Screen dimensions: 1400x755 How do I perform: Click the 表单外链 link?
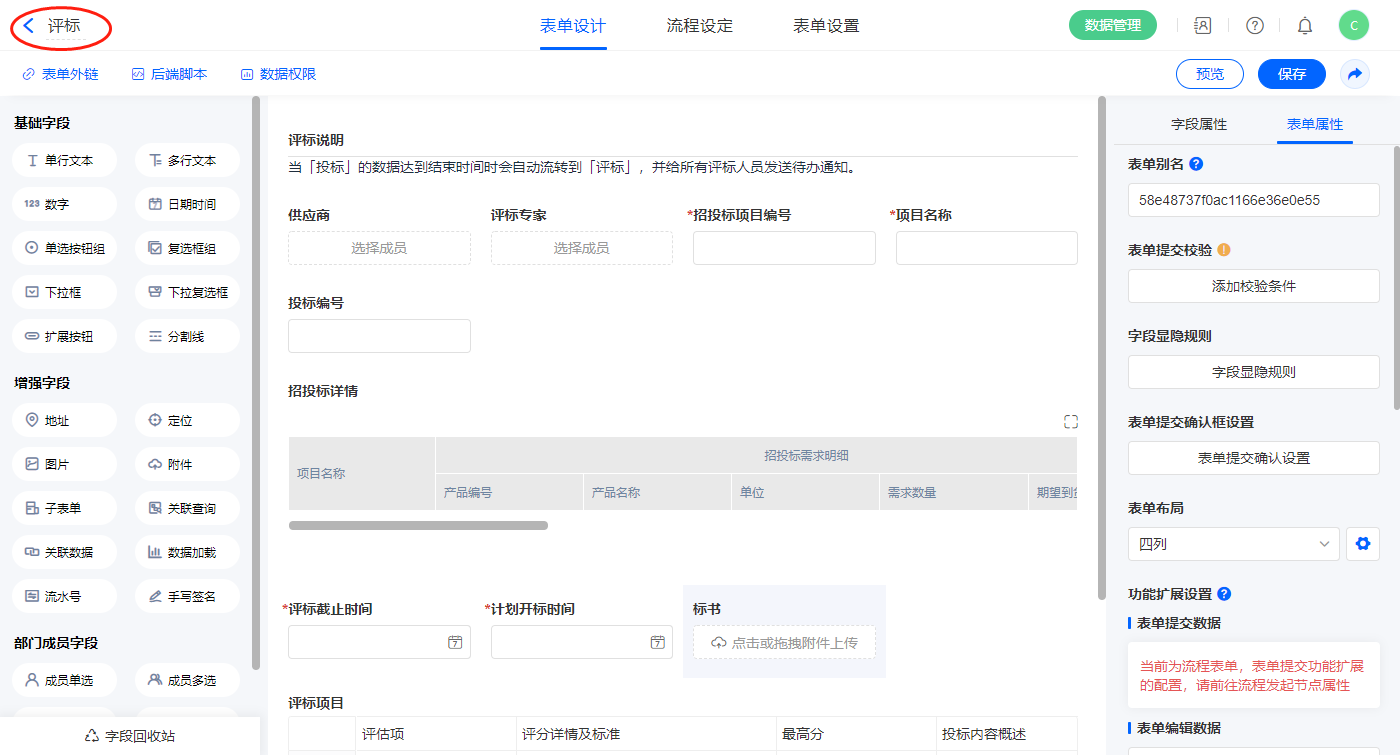60,74
